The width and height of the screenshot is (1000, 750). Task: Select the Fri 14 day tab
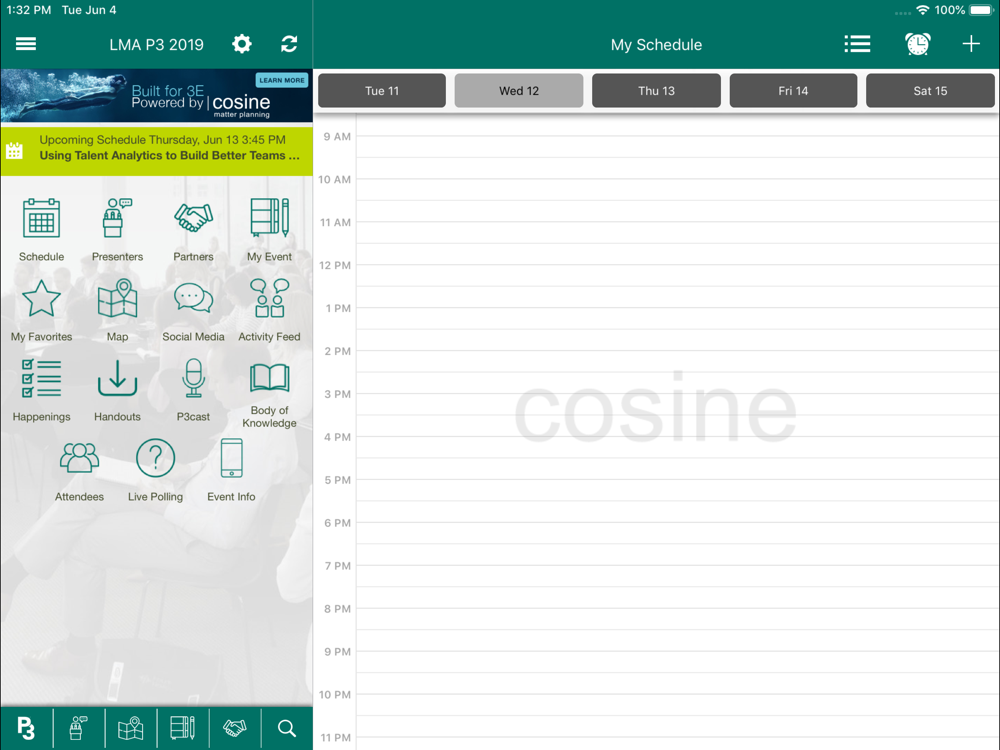click(x=793, y=91)
